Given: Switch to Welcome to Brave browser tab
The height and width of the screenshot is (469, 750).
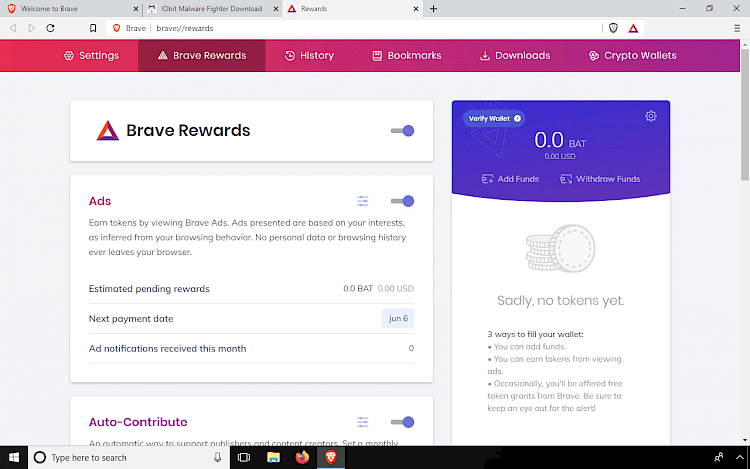Looking at the screenshot, I should pyautogui.click(x=72, y=9).
